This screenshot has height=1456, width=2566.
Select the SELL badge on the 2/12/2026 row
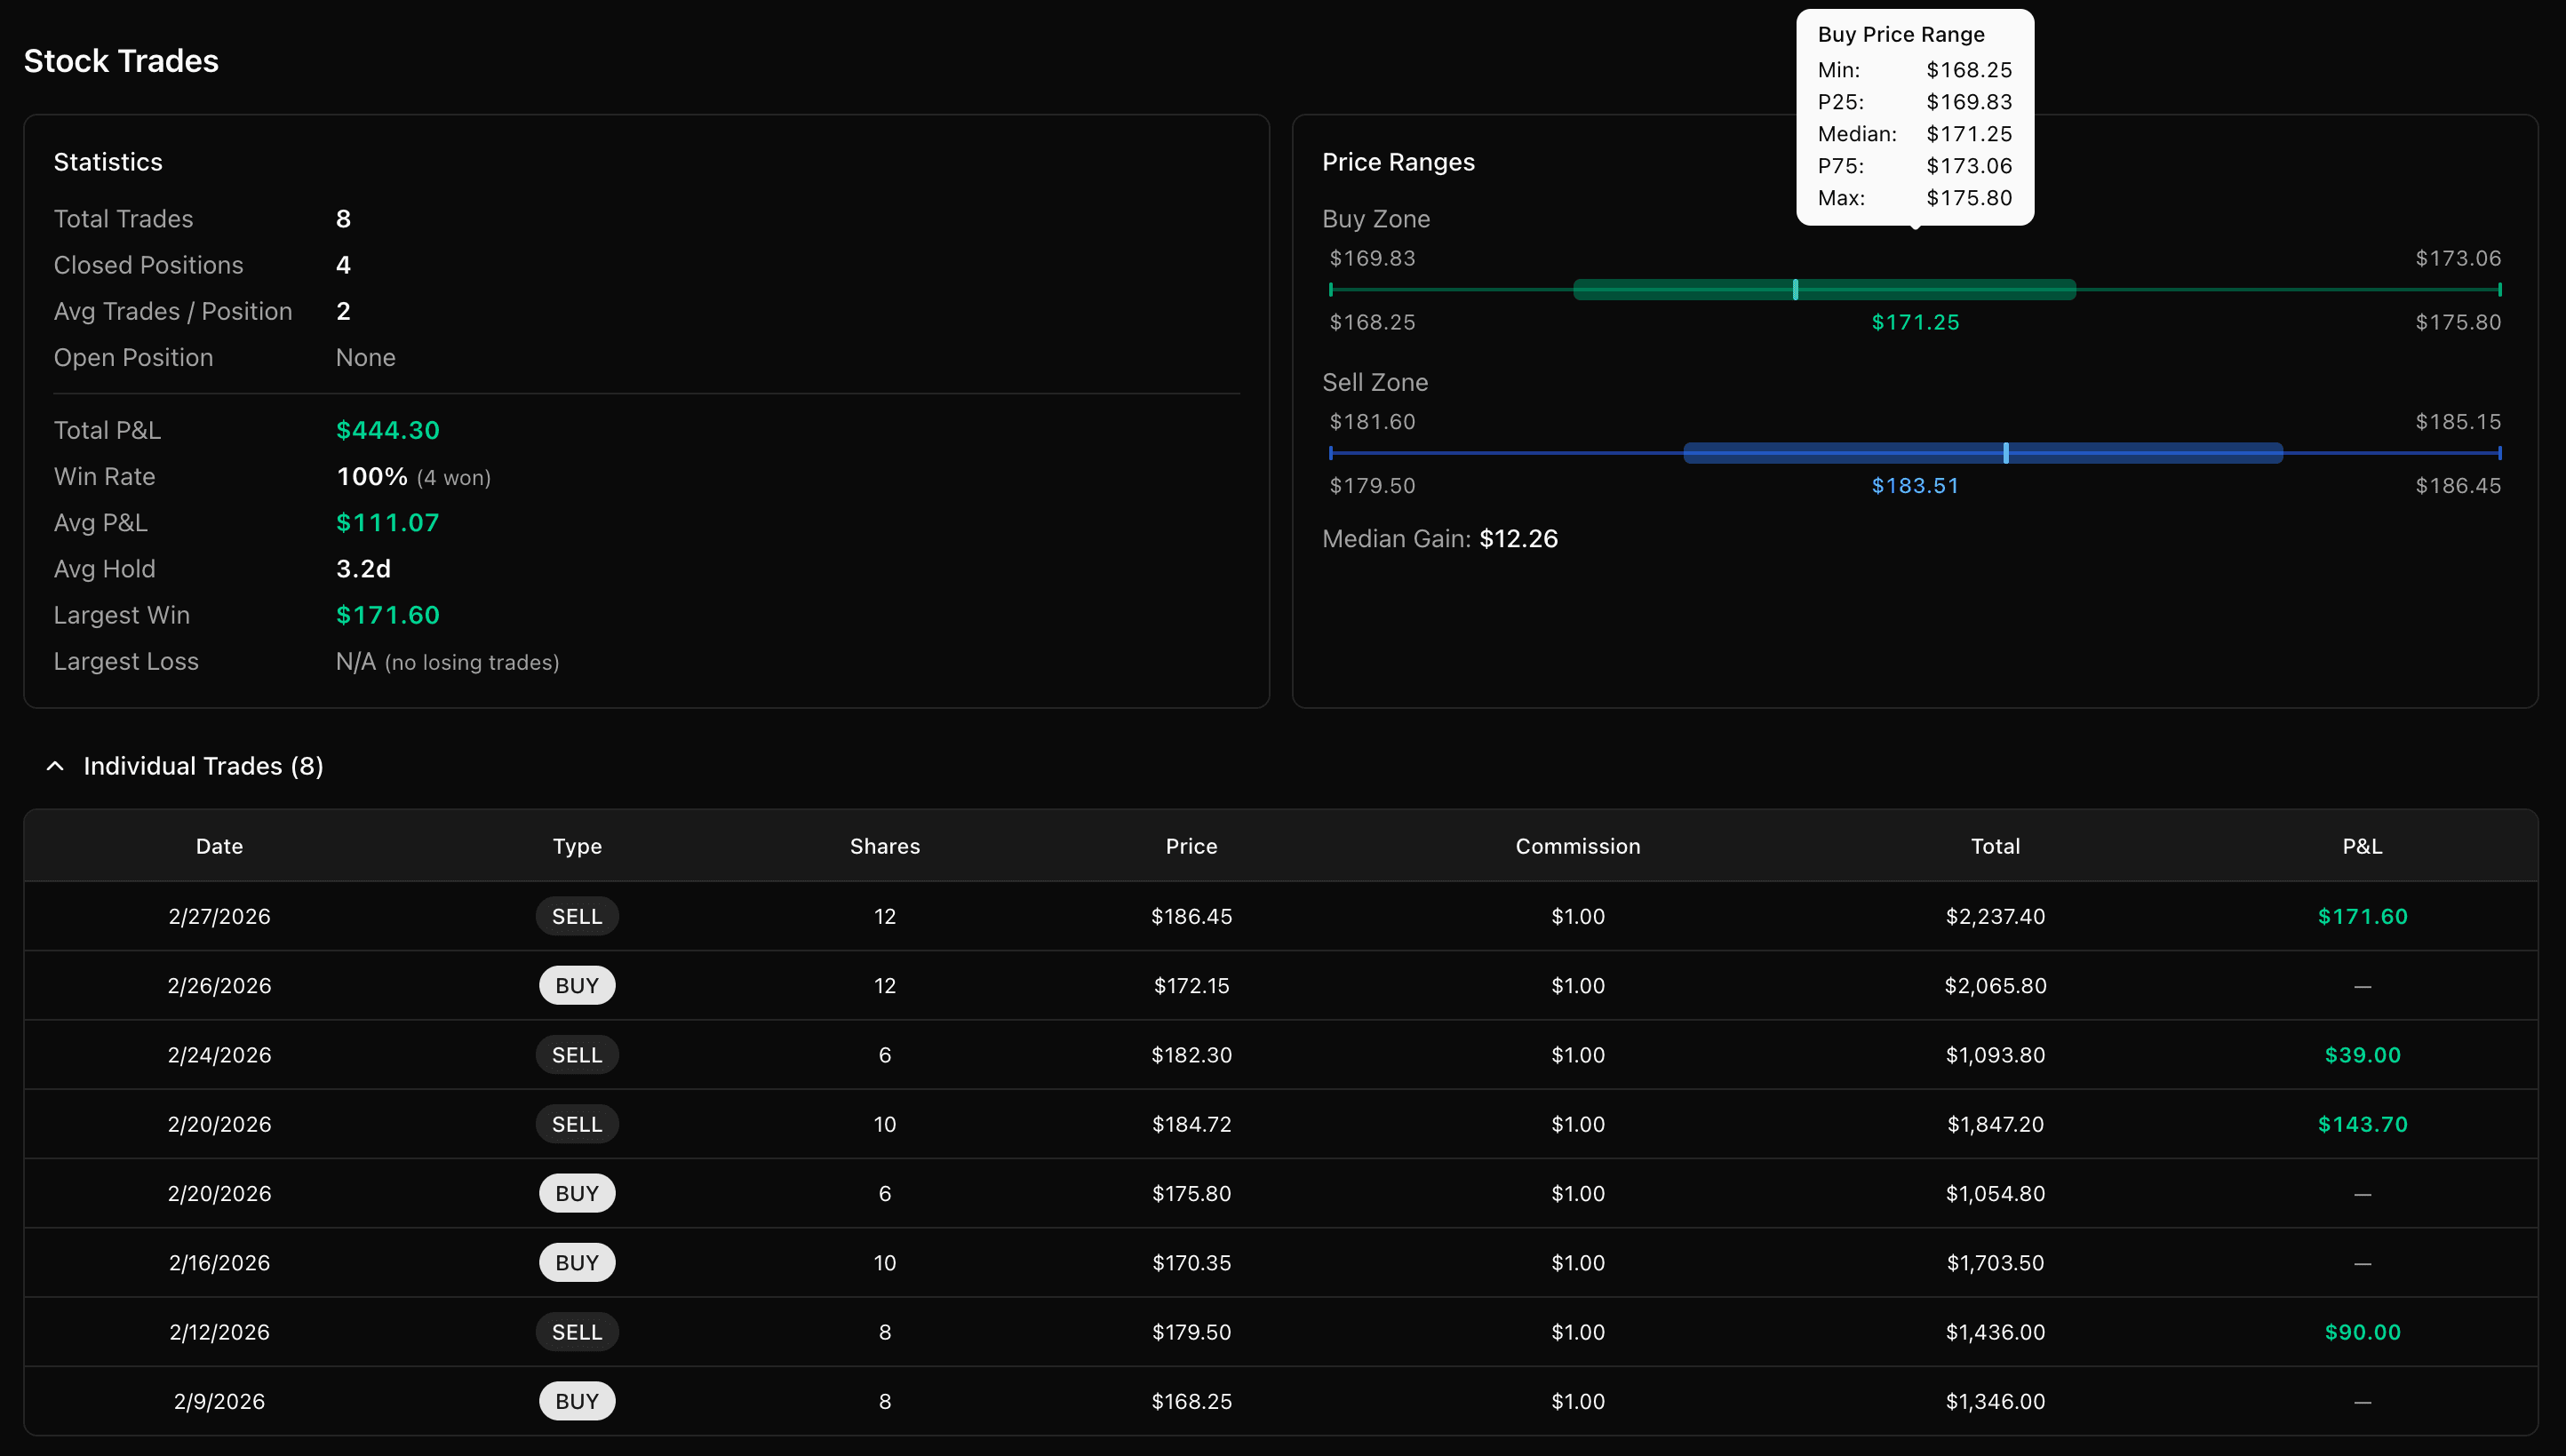click(577, 1331)
